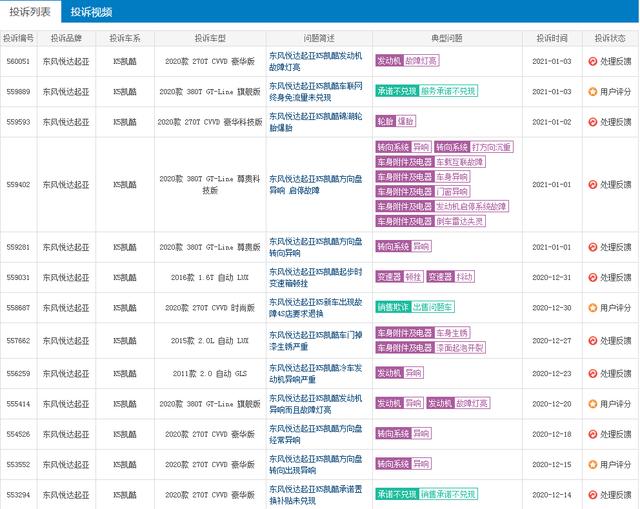Switch to the 投诉视频 tab
Image resolution: width=640 pixels, height=509 pixels.
click(x=91, y=12)
